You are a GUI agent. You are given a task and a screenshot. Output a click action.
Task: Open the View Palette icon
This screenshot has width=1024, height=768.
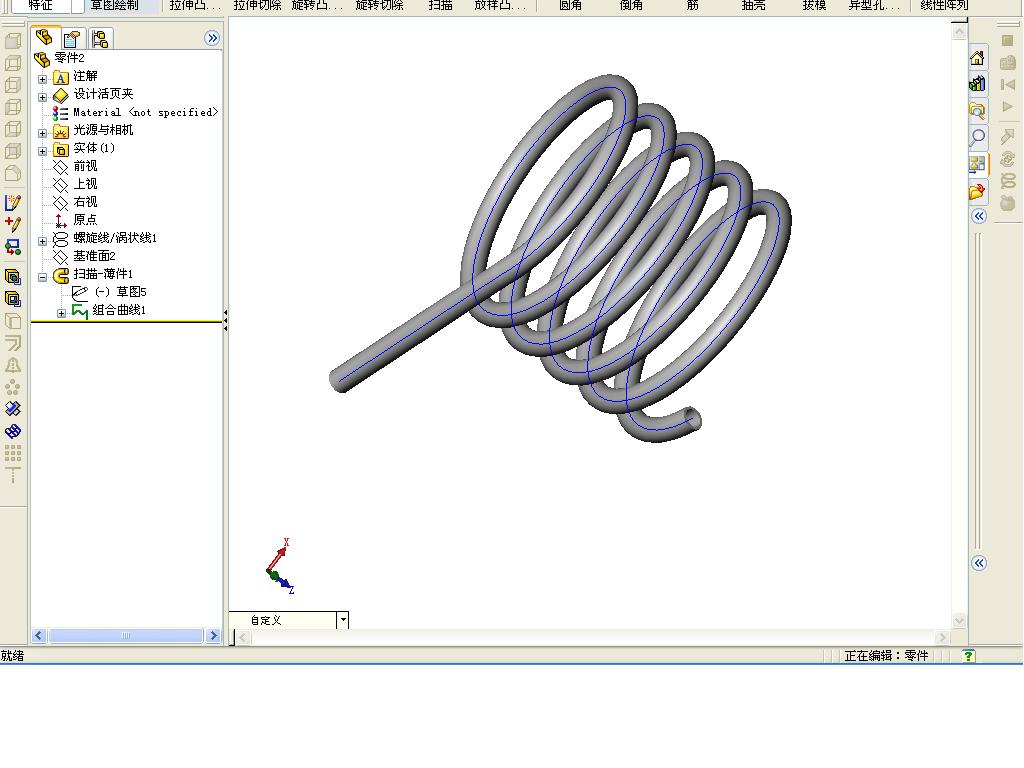(977, 164)
